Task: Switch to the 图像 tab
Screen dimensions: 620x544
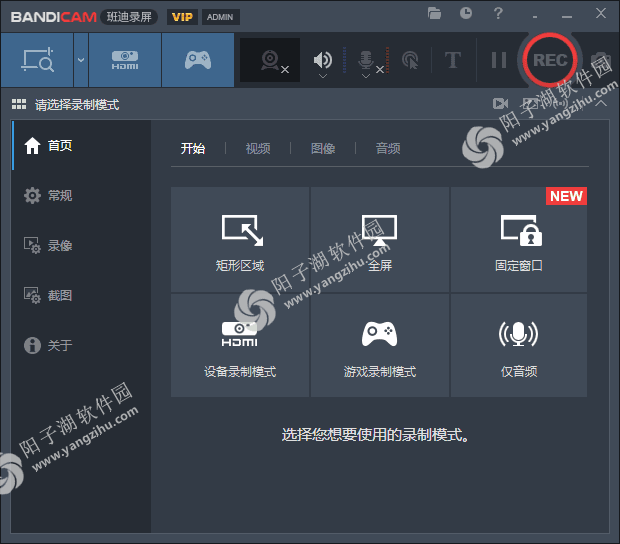Action: (323, 149)
